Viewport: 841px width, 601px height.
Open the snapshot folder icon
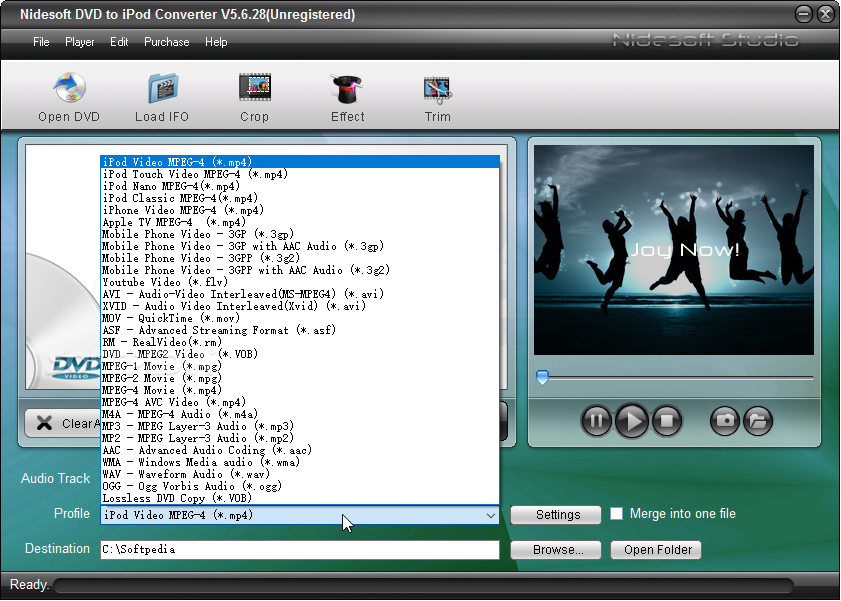point(757,420)
